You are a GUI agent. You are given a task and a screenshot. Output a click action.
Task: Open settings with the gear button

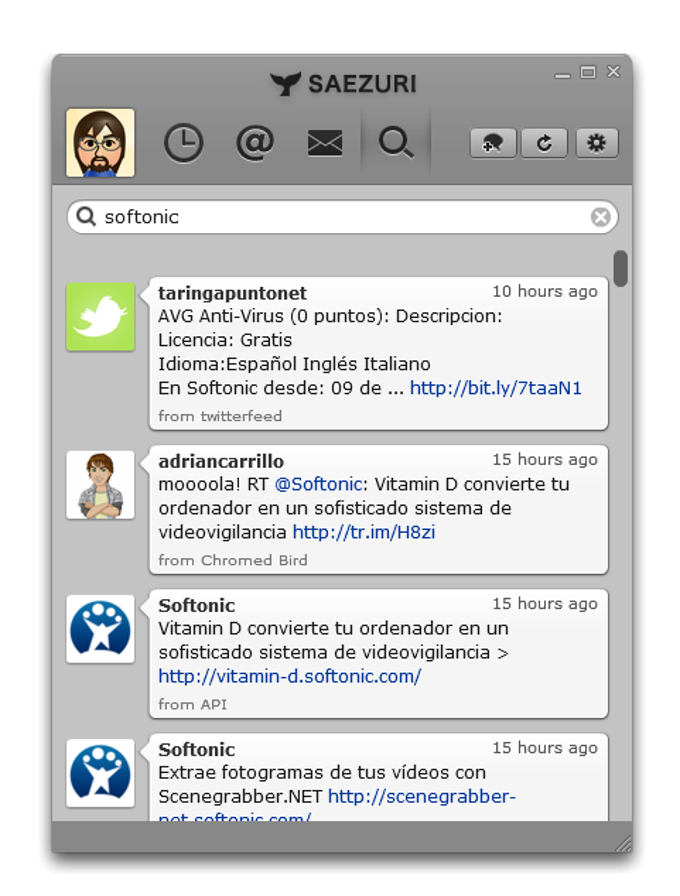tap(597, 143)
